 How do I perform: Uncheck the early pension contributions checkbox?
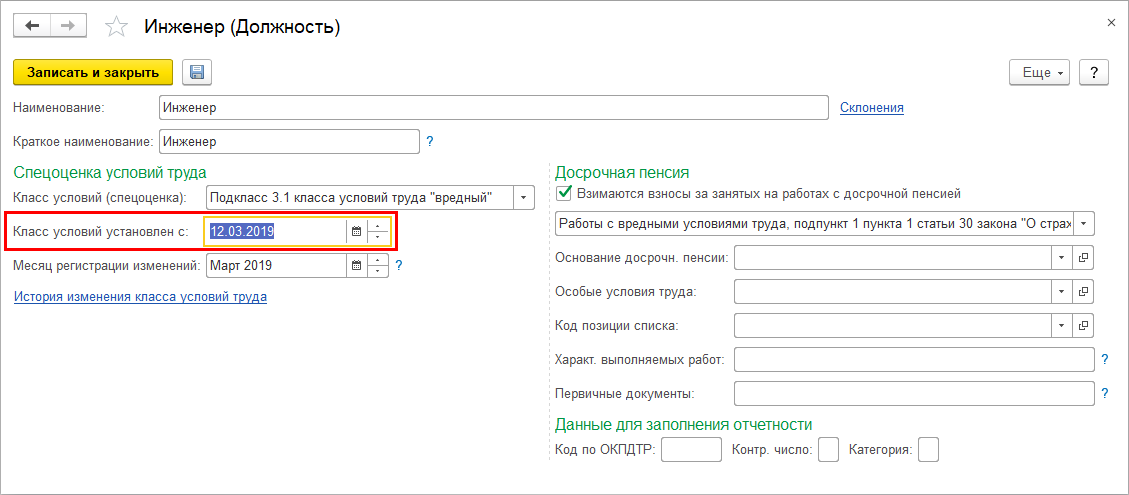(x=564, y=193)
